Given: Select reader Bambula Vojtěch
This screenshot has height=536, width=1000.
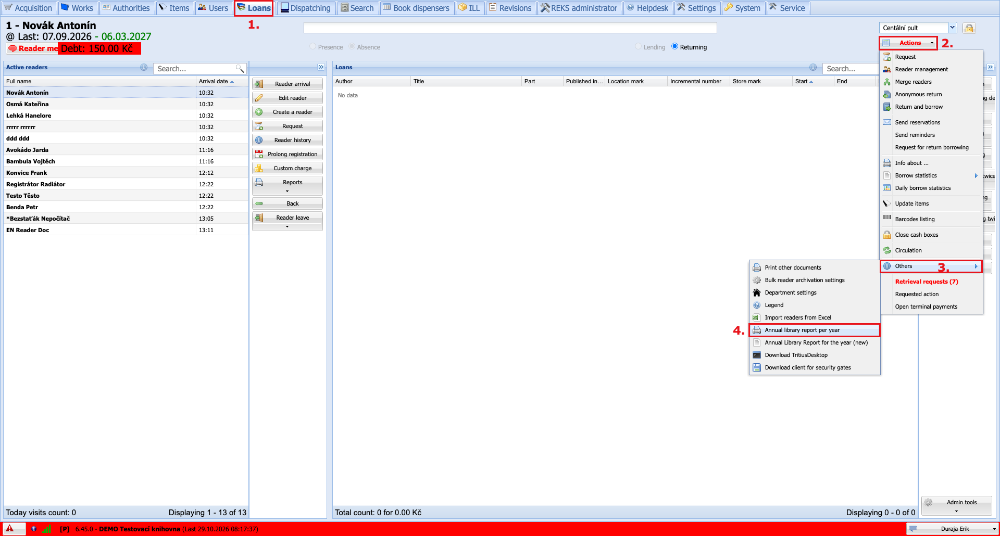Looking at the screenshot, I should pos(126,161).
